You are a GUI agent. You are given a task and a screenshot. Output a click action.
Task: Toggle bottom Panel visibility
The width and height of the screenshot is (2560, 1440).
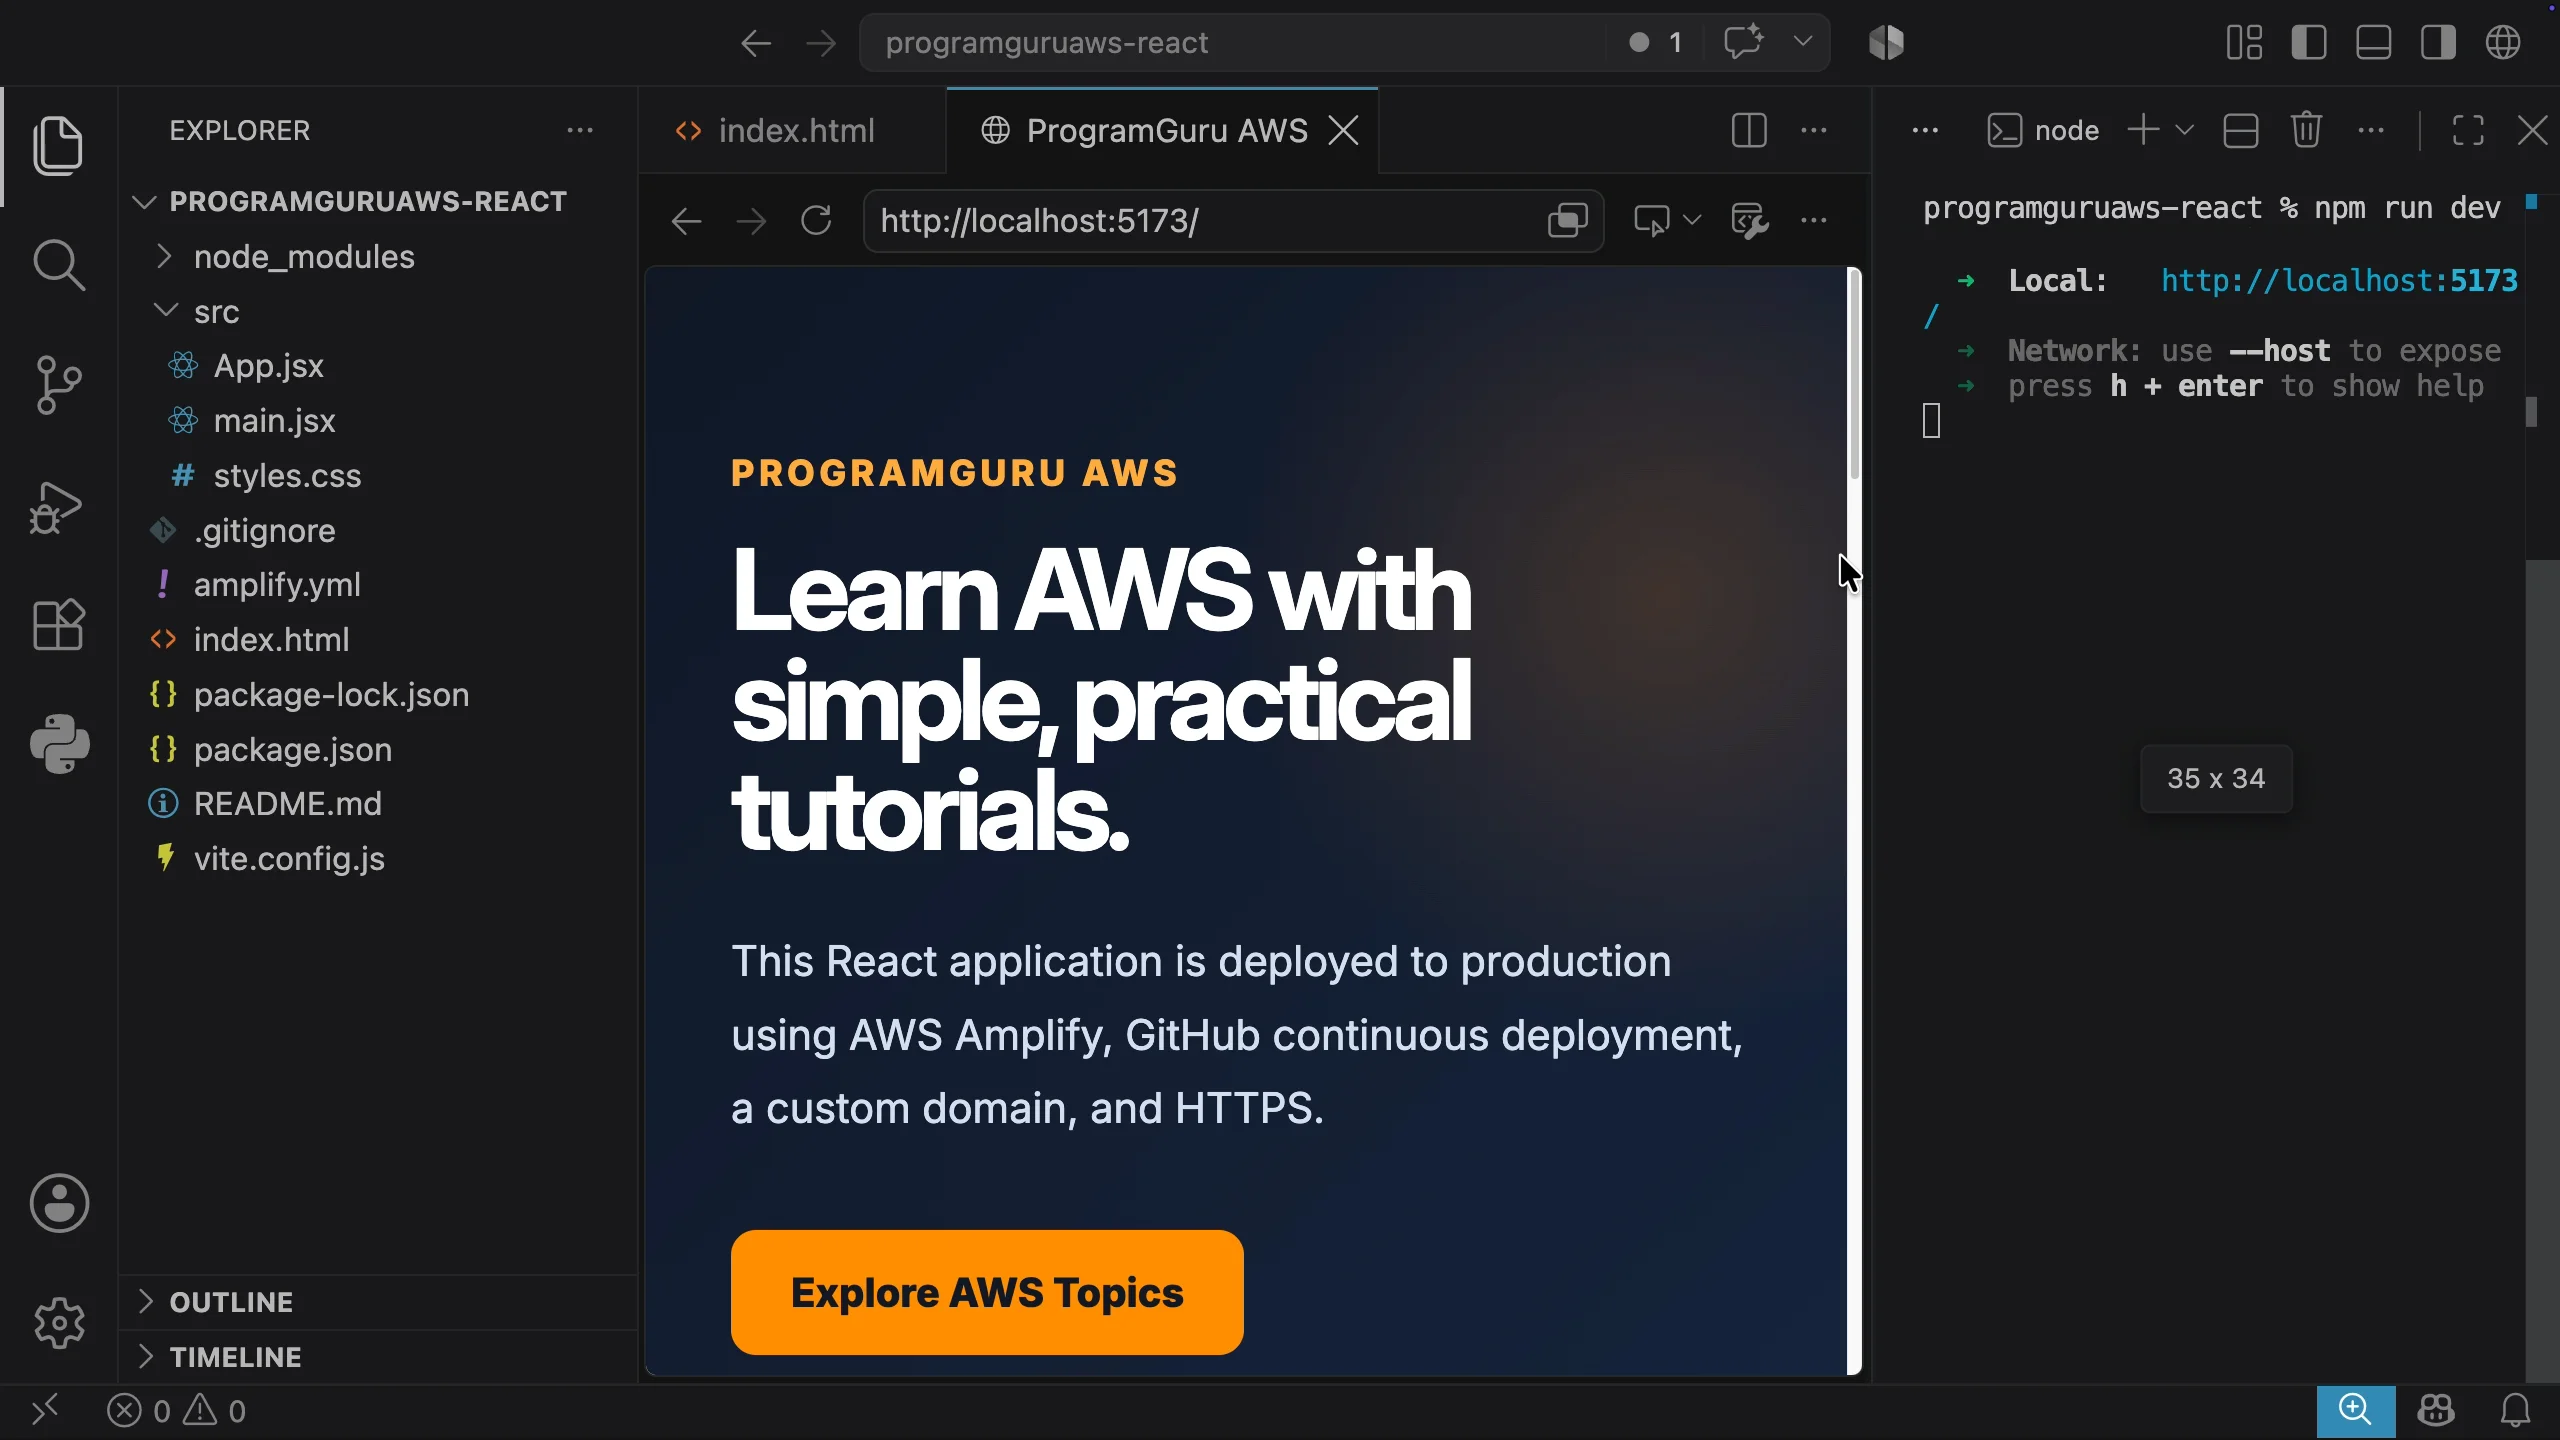pyautogui.click(x=2374, y=42)
